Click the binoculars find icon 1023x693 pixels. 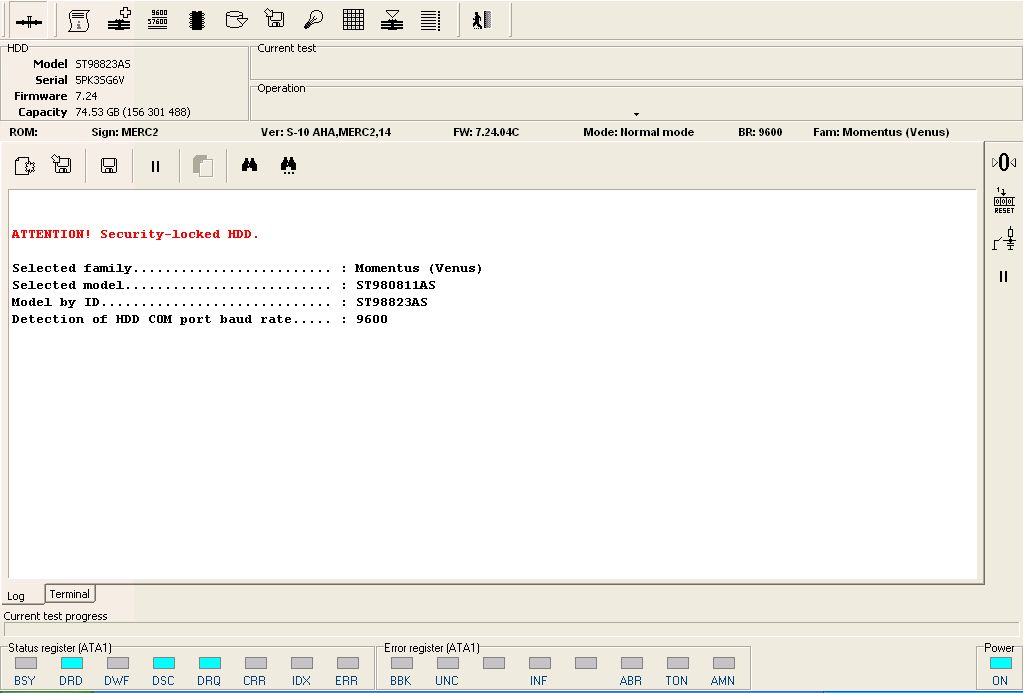click(249, 165)
